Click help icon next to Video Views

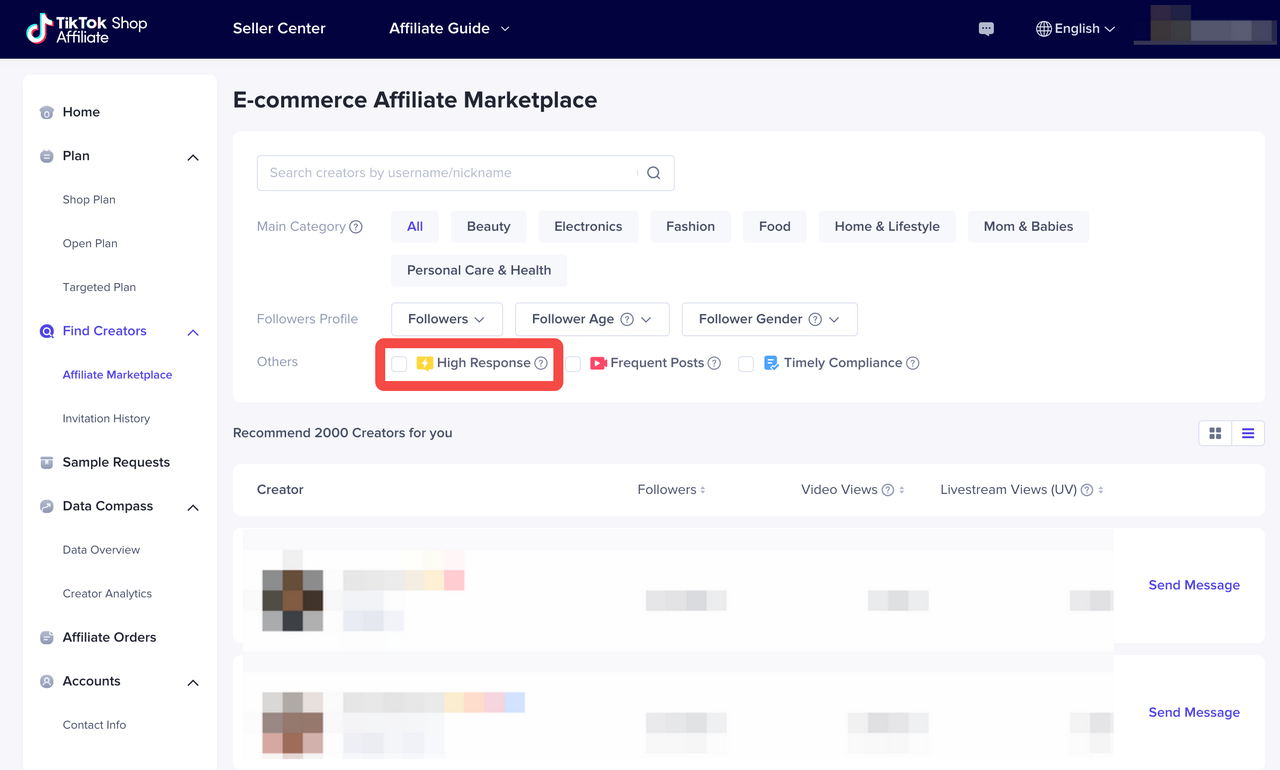(x=887, y=490)
